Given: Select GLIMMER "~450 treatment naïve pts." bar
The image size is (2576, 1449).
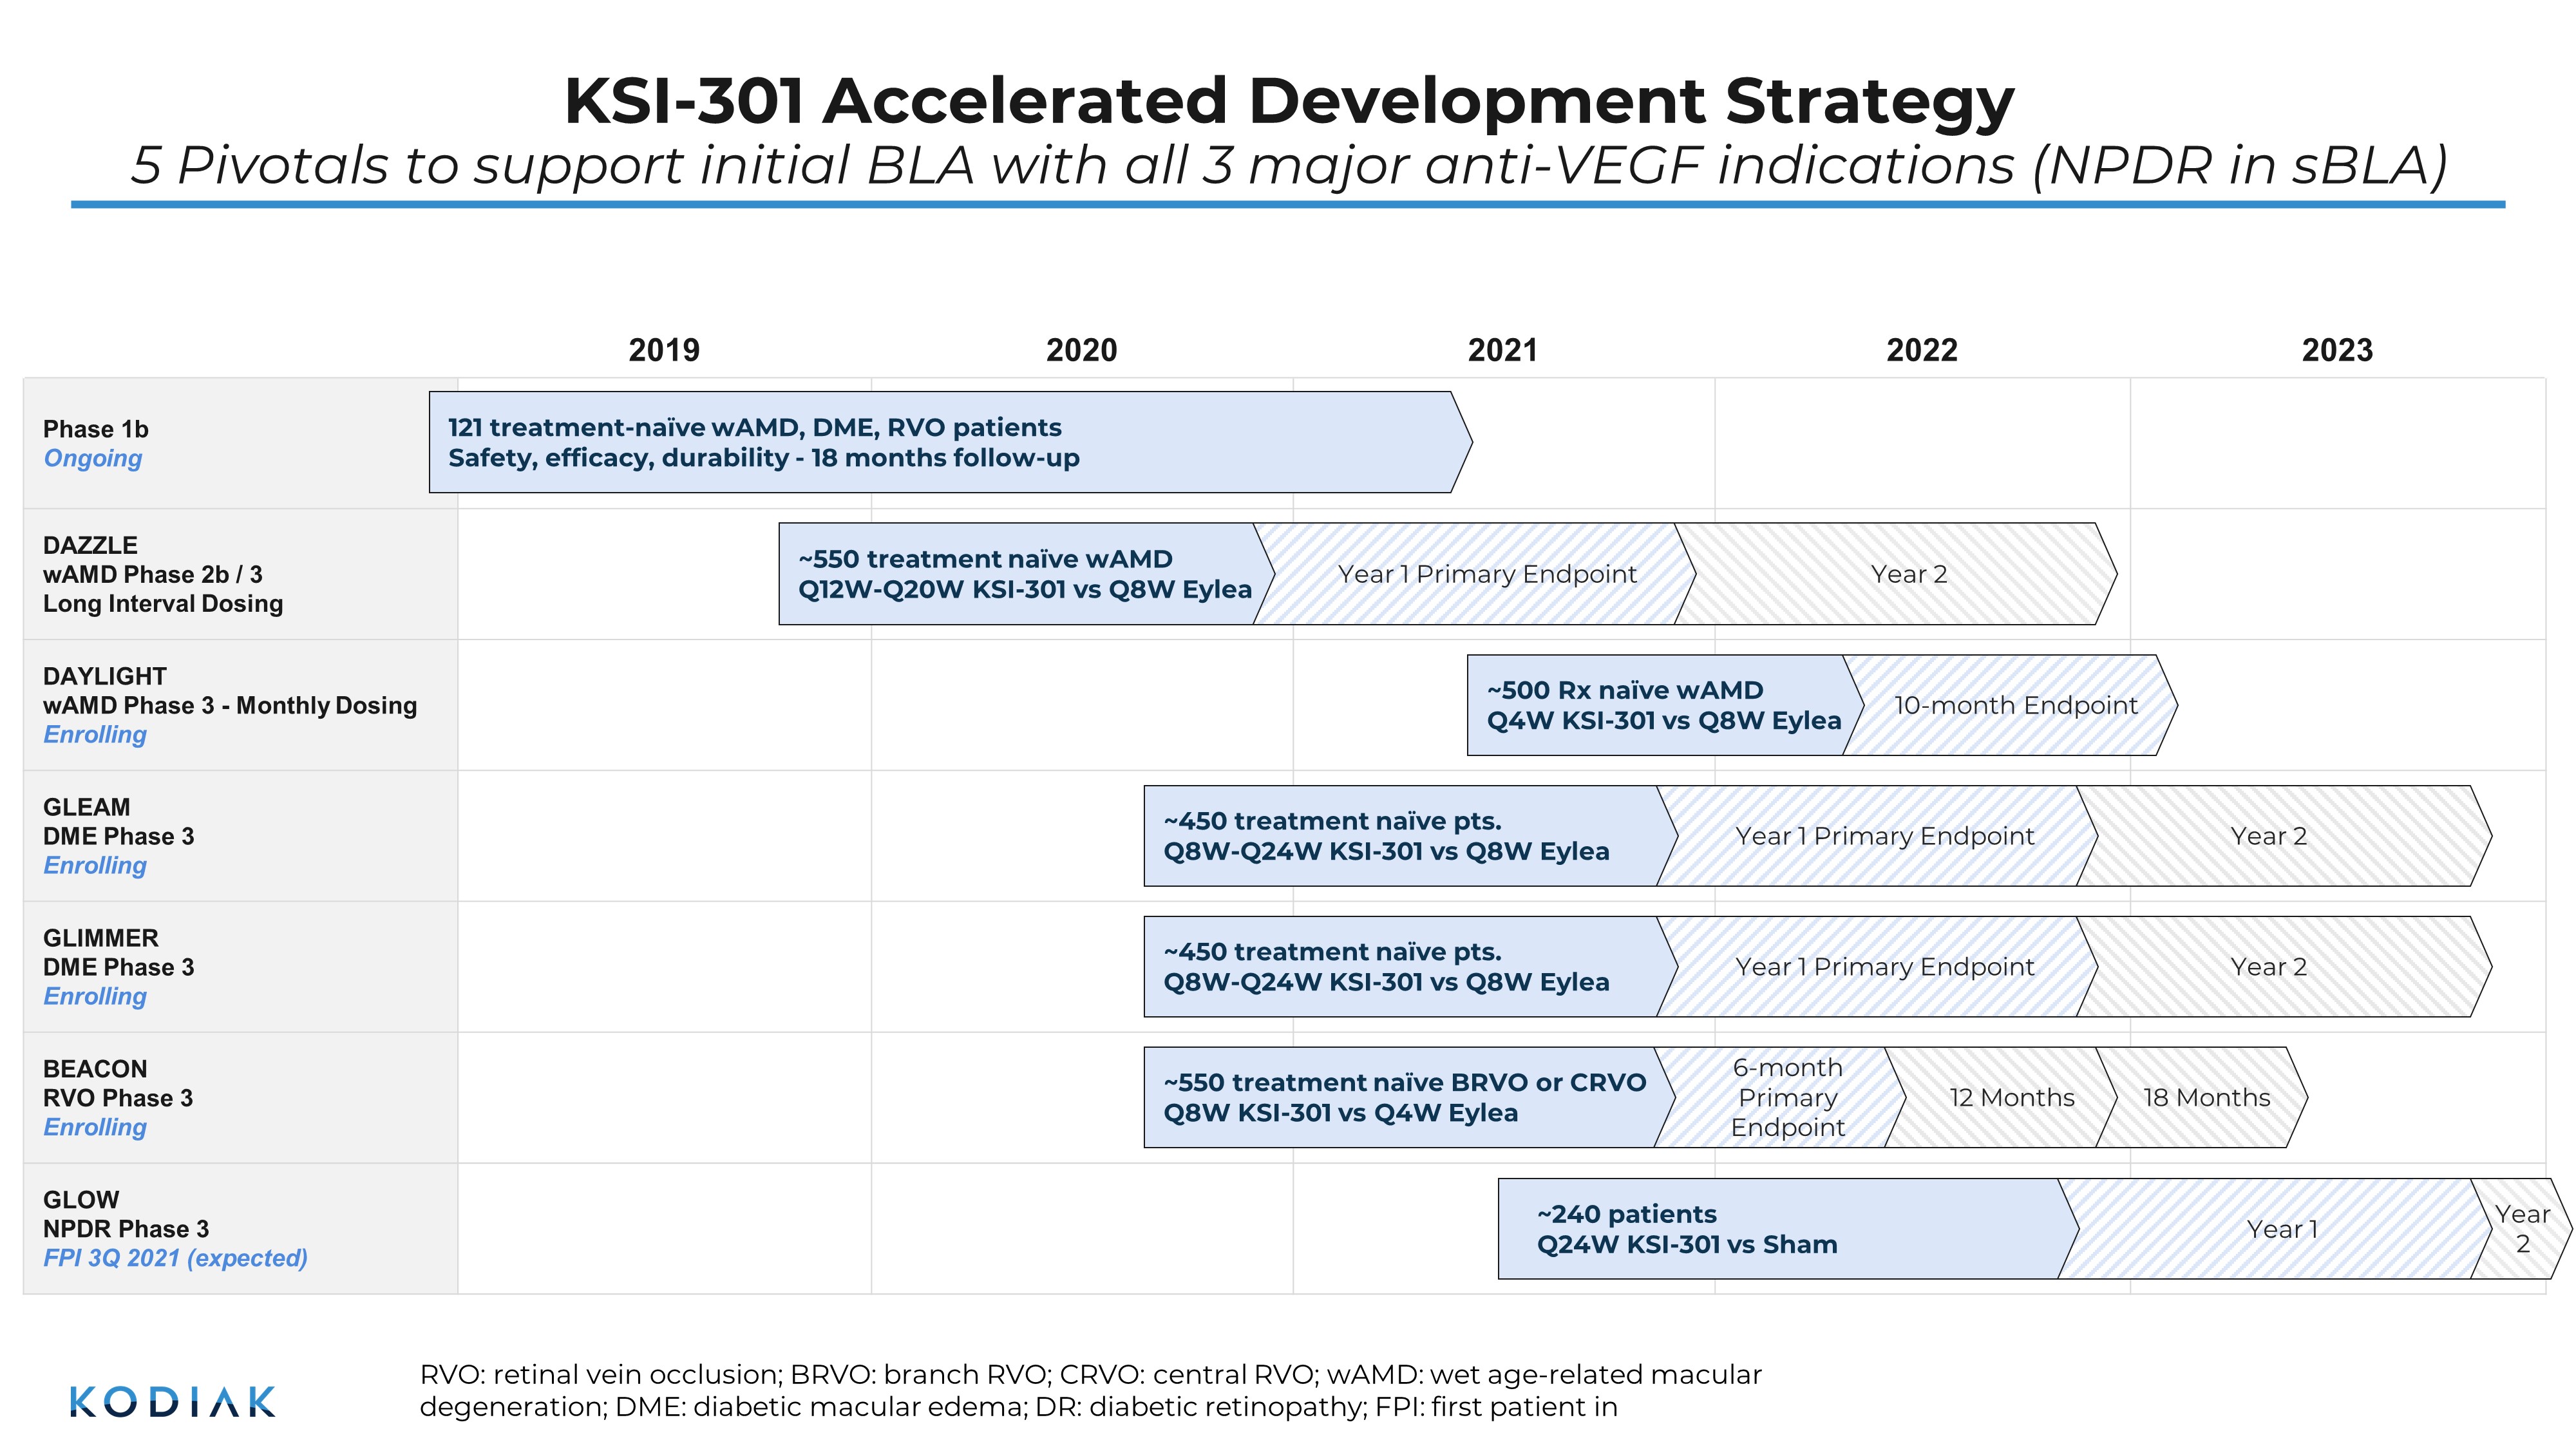Looking at the screenshot, I should [1410, 967].
